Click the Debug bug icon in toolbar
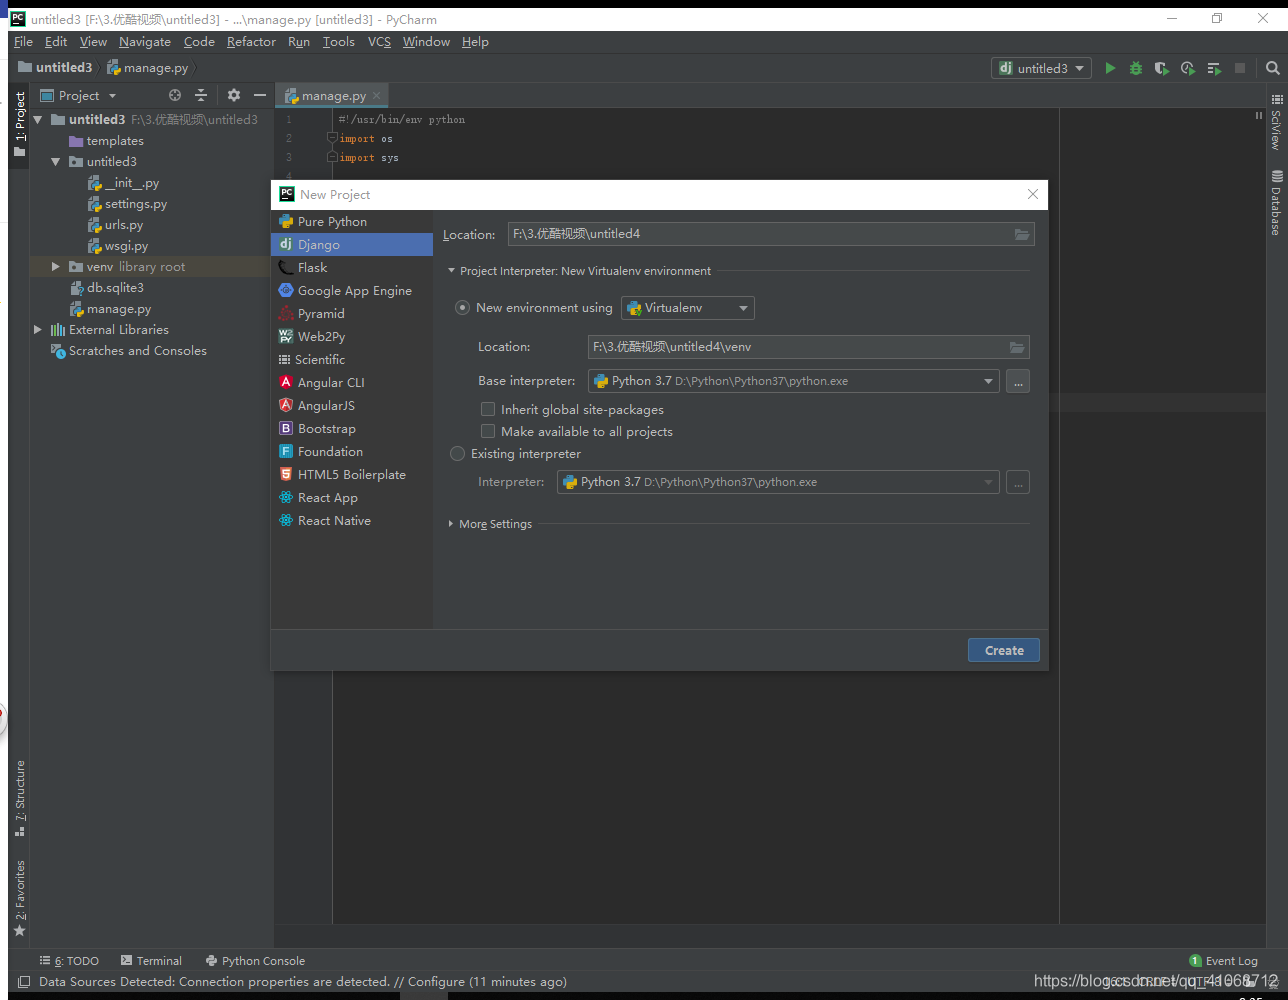The height and width of the screenshot is (1000, 1288). click(x=1136, y=68)
